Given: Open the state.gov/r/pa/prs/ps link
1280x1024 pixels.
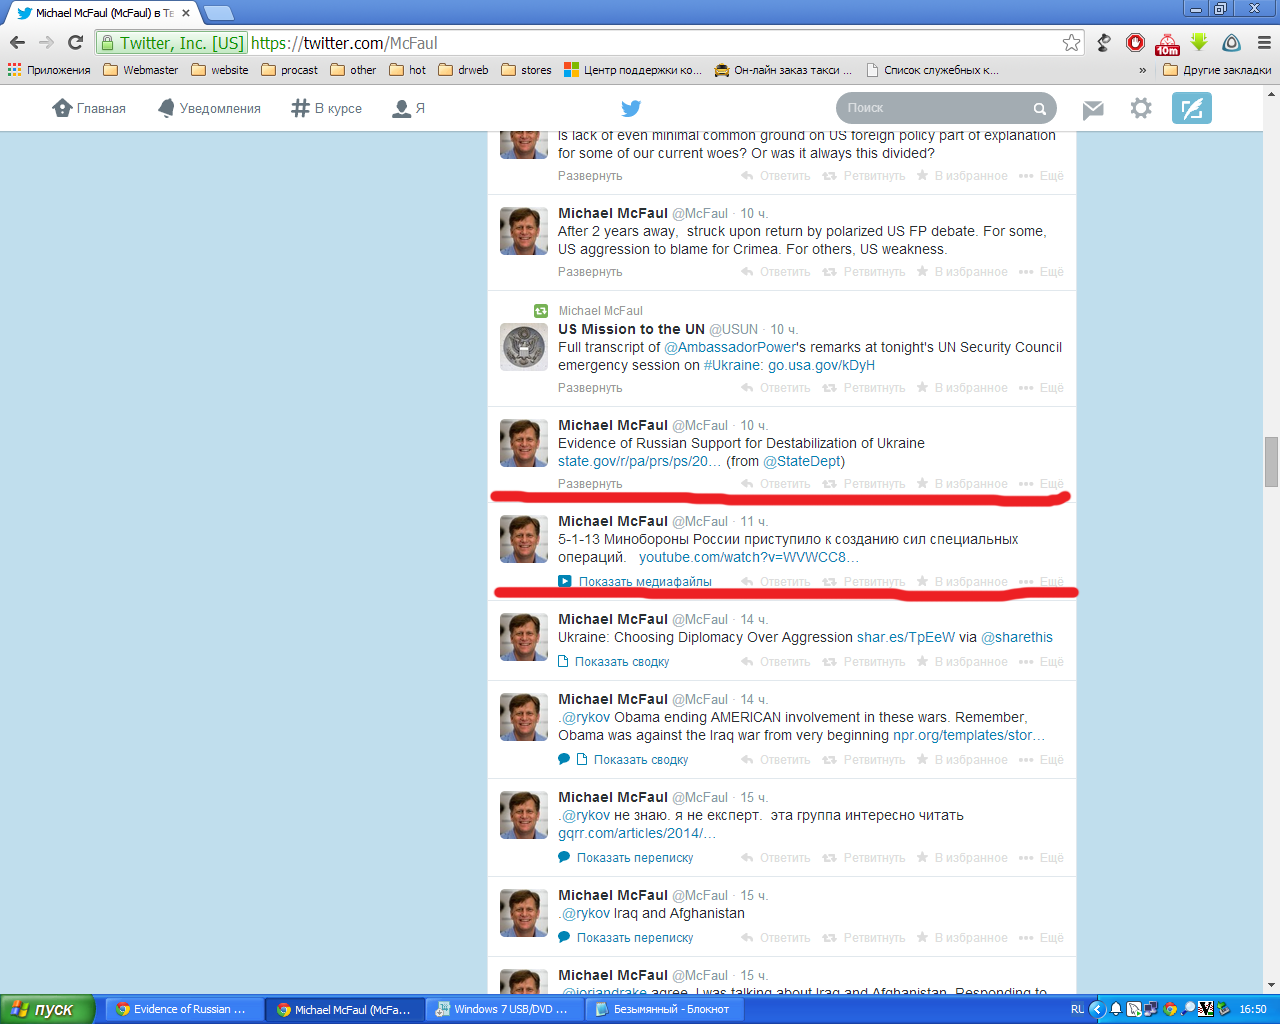Looking at the screenshot, I should (640, 461).
